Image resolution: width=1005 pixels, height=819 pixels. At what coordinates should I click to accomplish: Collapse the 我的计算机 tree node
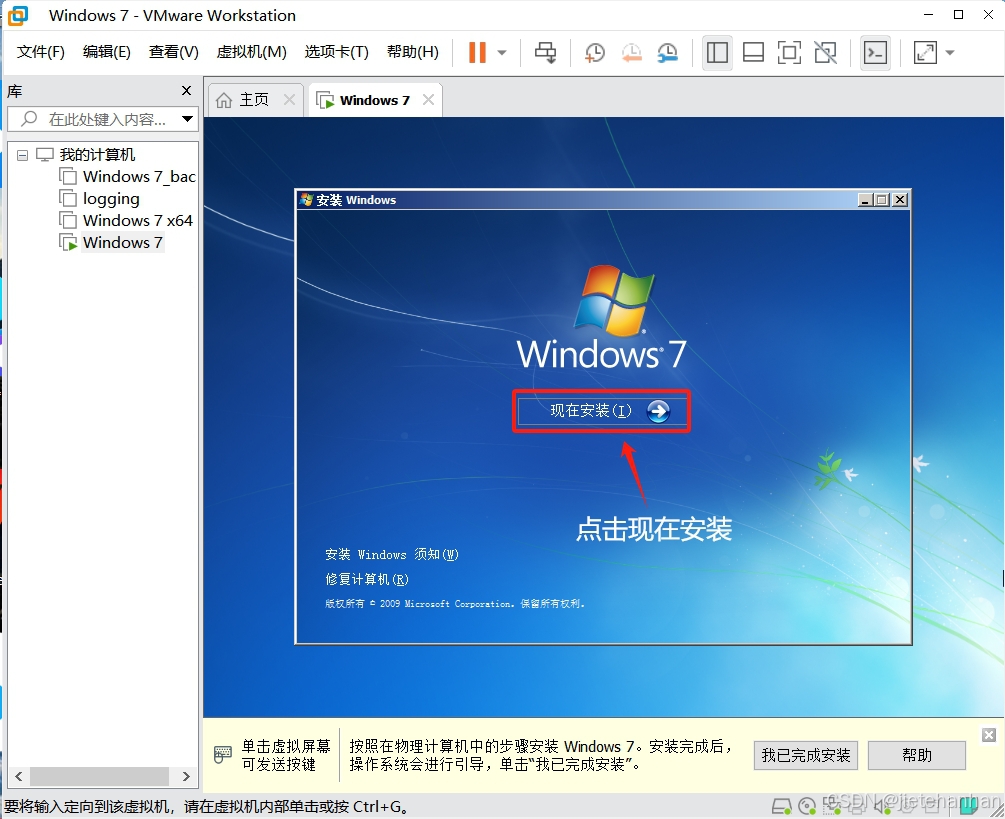pos(22,155)
